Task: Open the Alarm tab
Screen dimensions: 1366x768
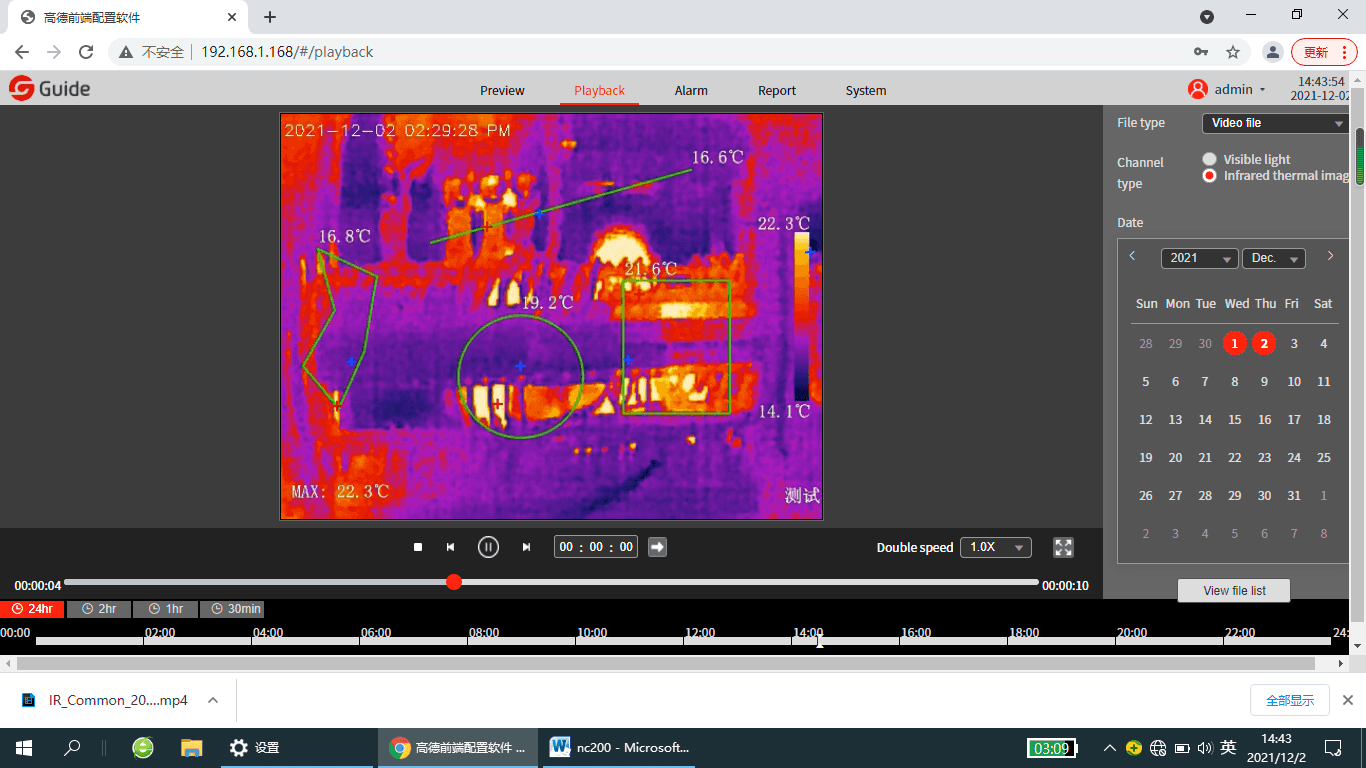Action: coord(691,91)
